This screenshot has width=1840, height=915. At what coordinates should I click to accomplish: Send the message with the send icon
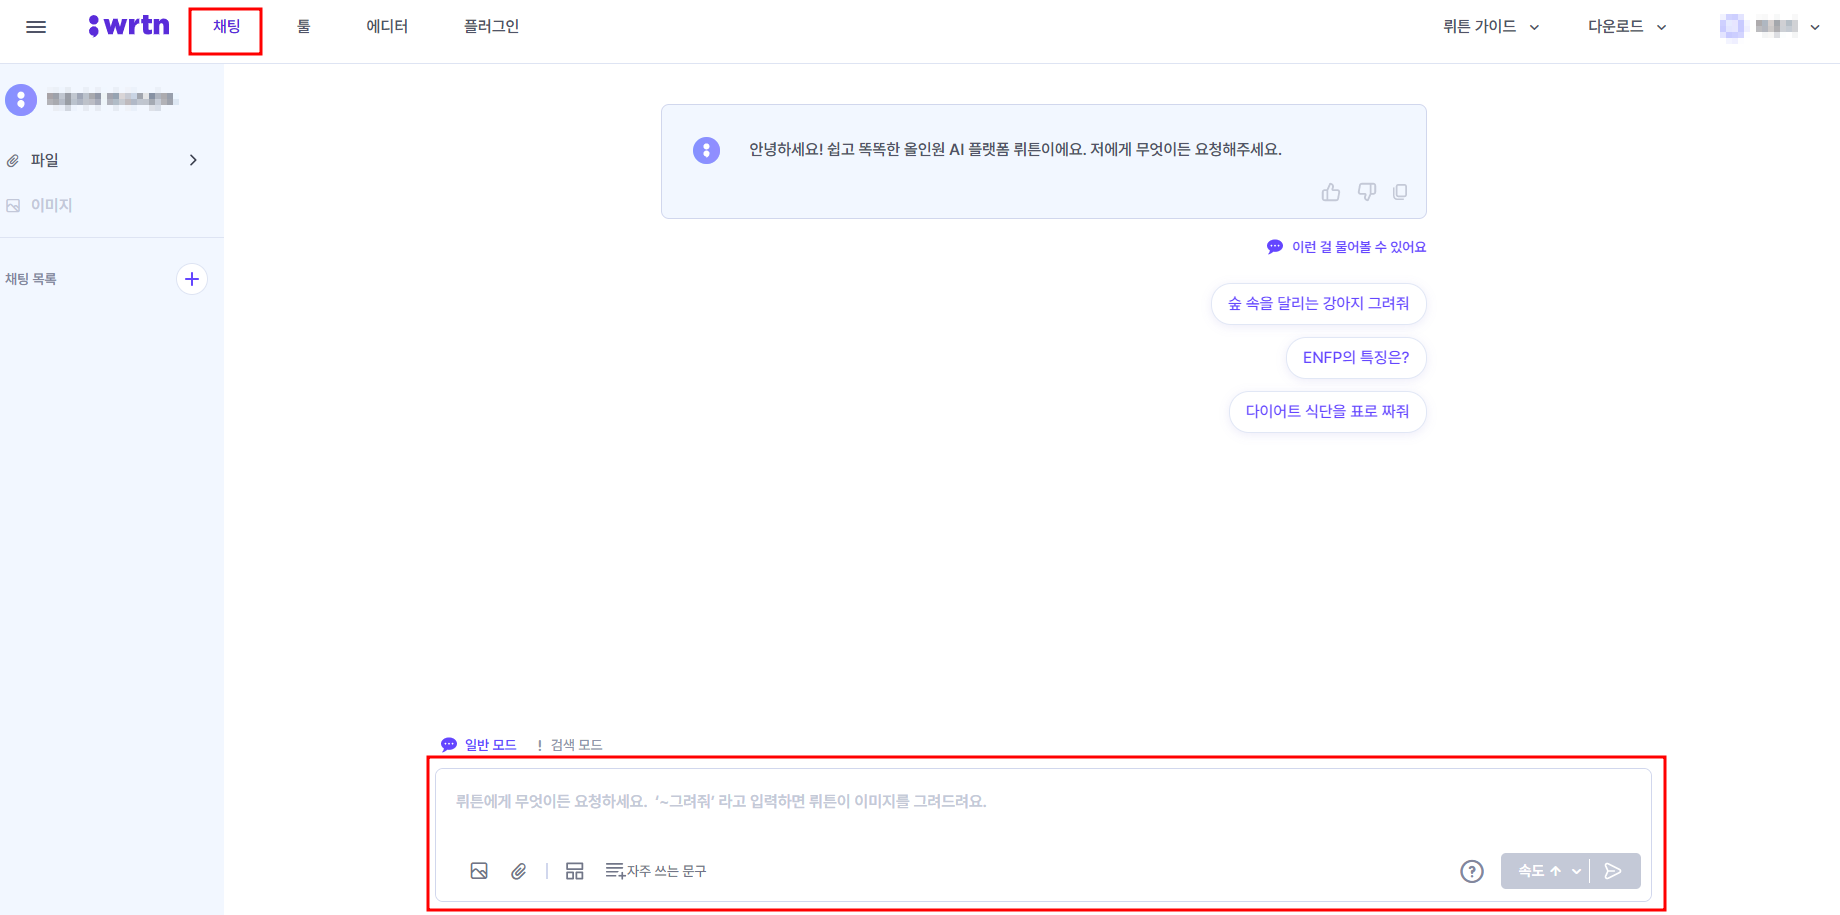(x=1613, y=870)
